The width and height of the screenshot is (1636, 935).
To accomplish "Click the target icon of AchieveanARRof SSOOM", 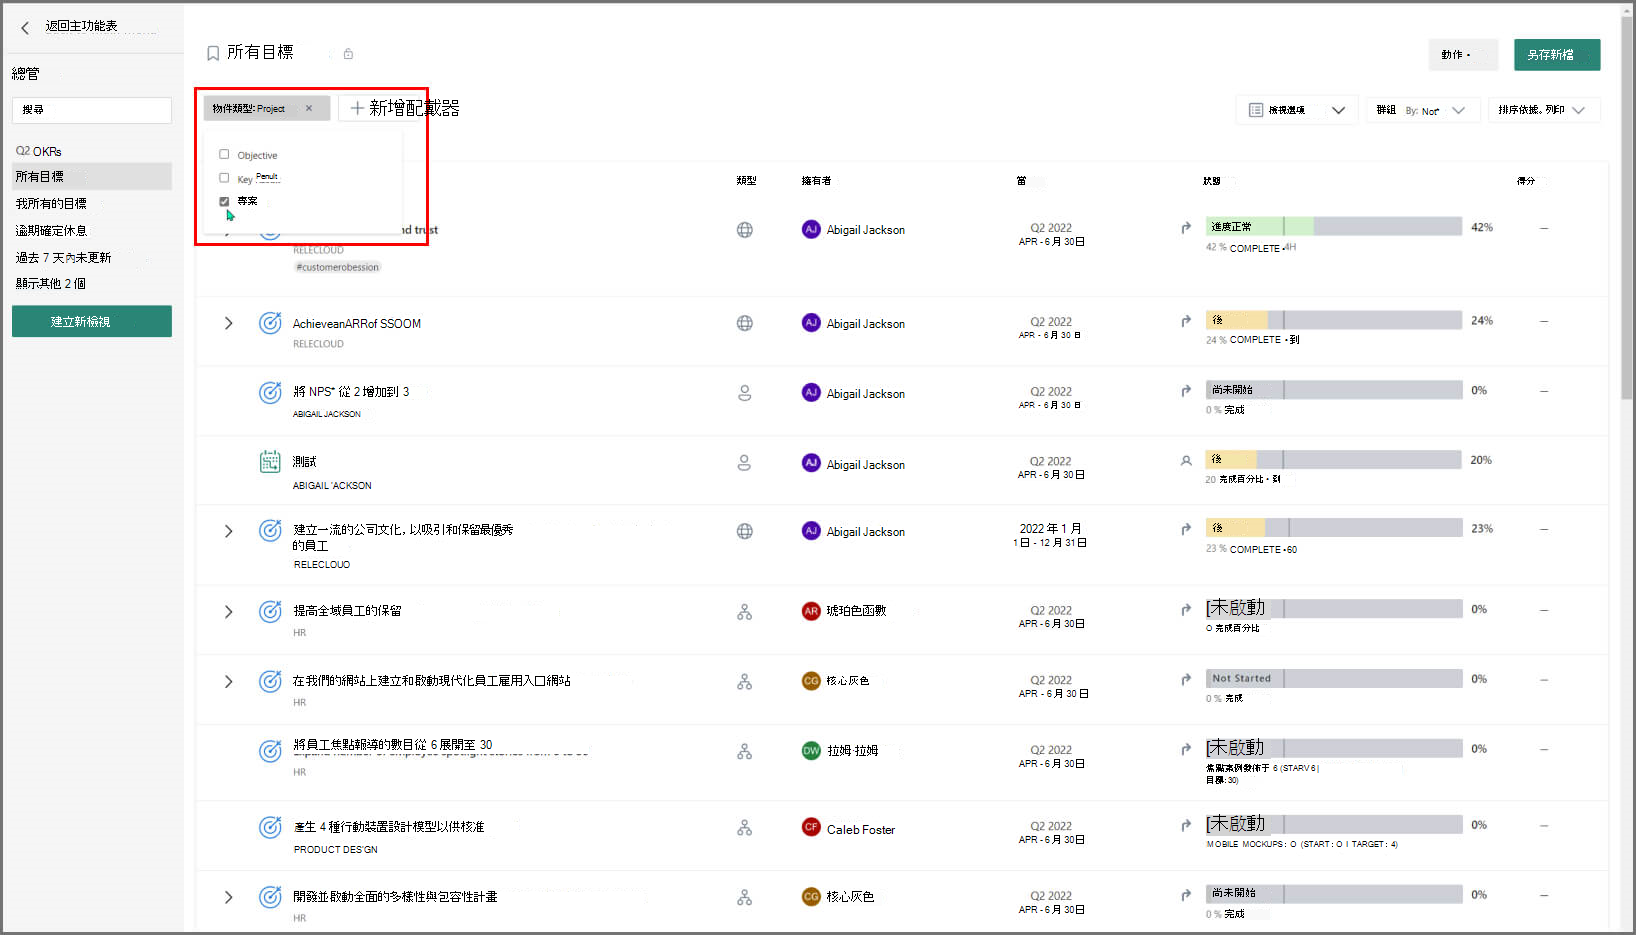I will coord(270,323).
